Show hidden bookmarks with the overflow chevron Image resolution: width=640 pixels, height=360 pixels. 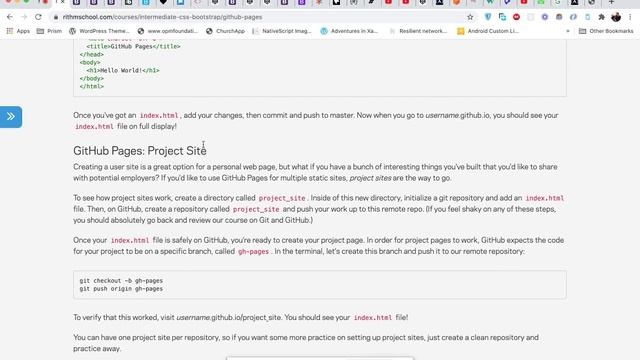tap(568, 31)
